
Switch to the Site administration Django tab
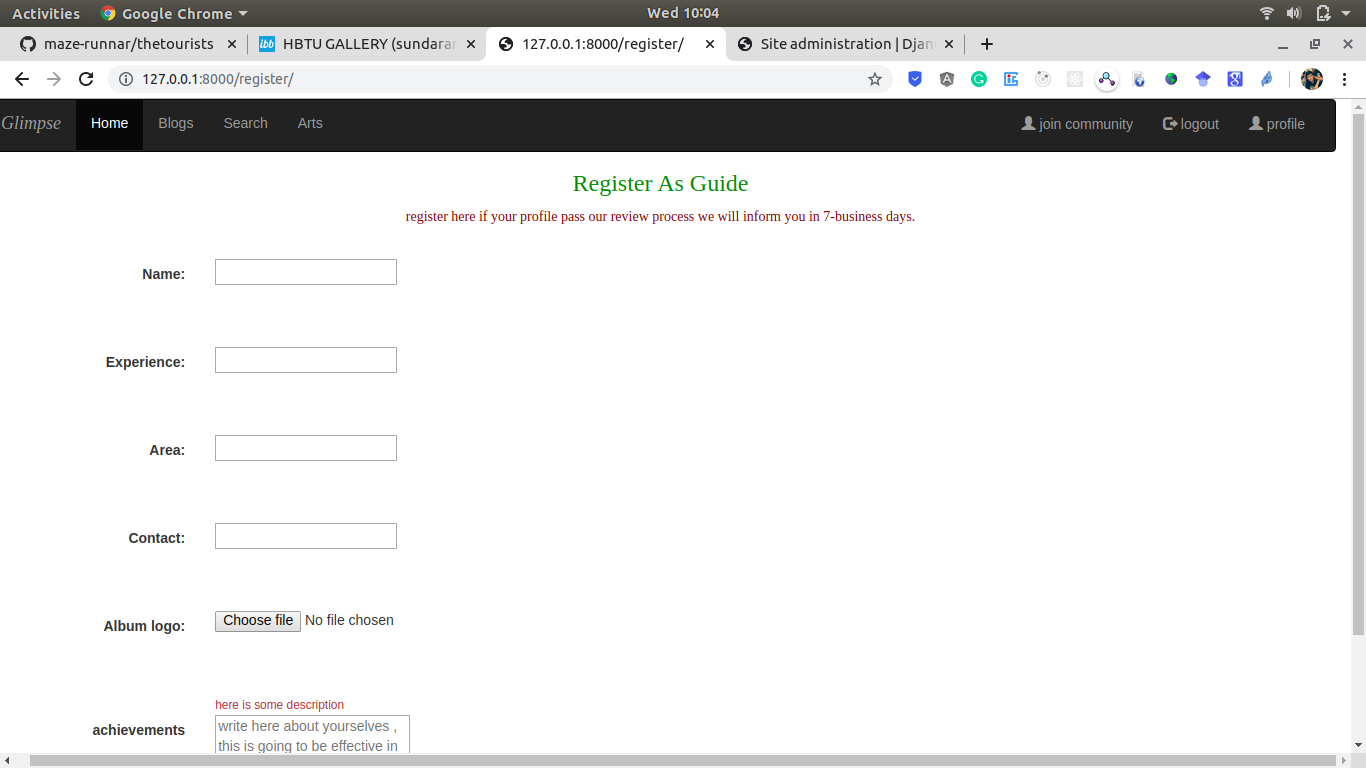845,44
